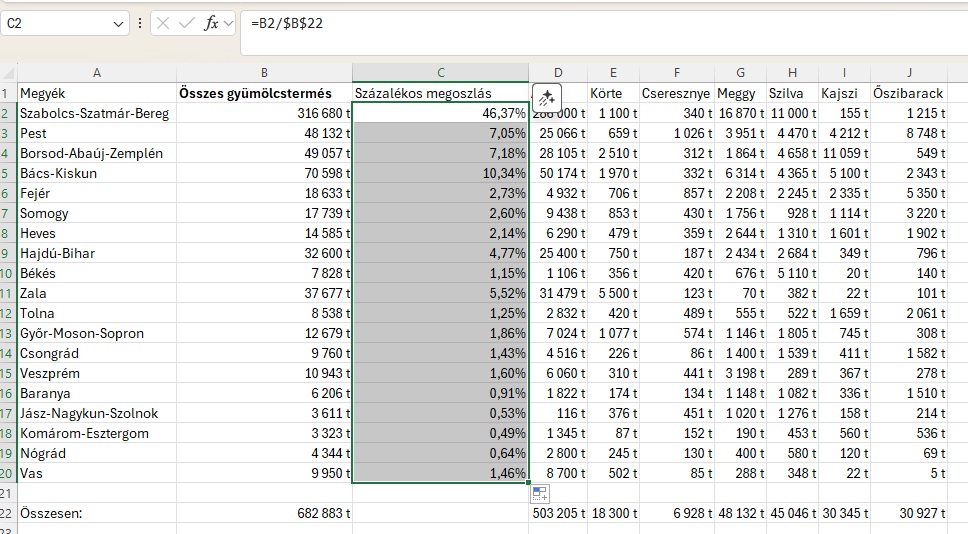Expand the dropdown chevron next to fx
Screen dimensions: 968x534
tap(229, 23)
